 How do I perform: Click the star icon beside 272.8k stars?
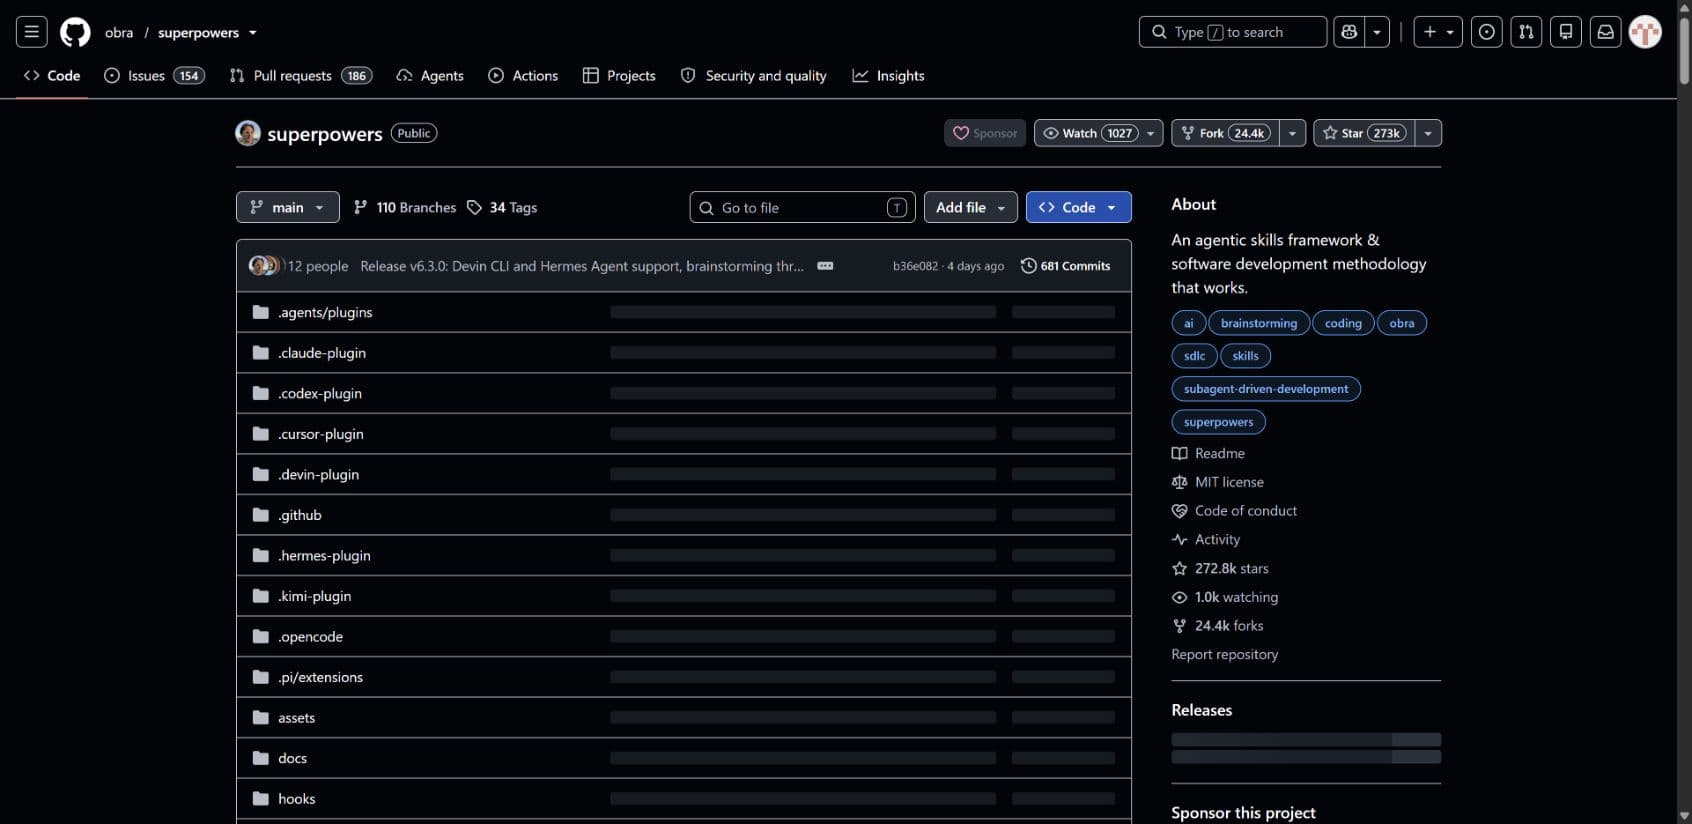pos(1180,568)
